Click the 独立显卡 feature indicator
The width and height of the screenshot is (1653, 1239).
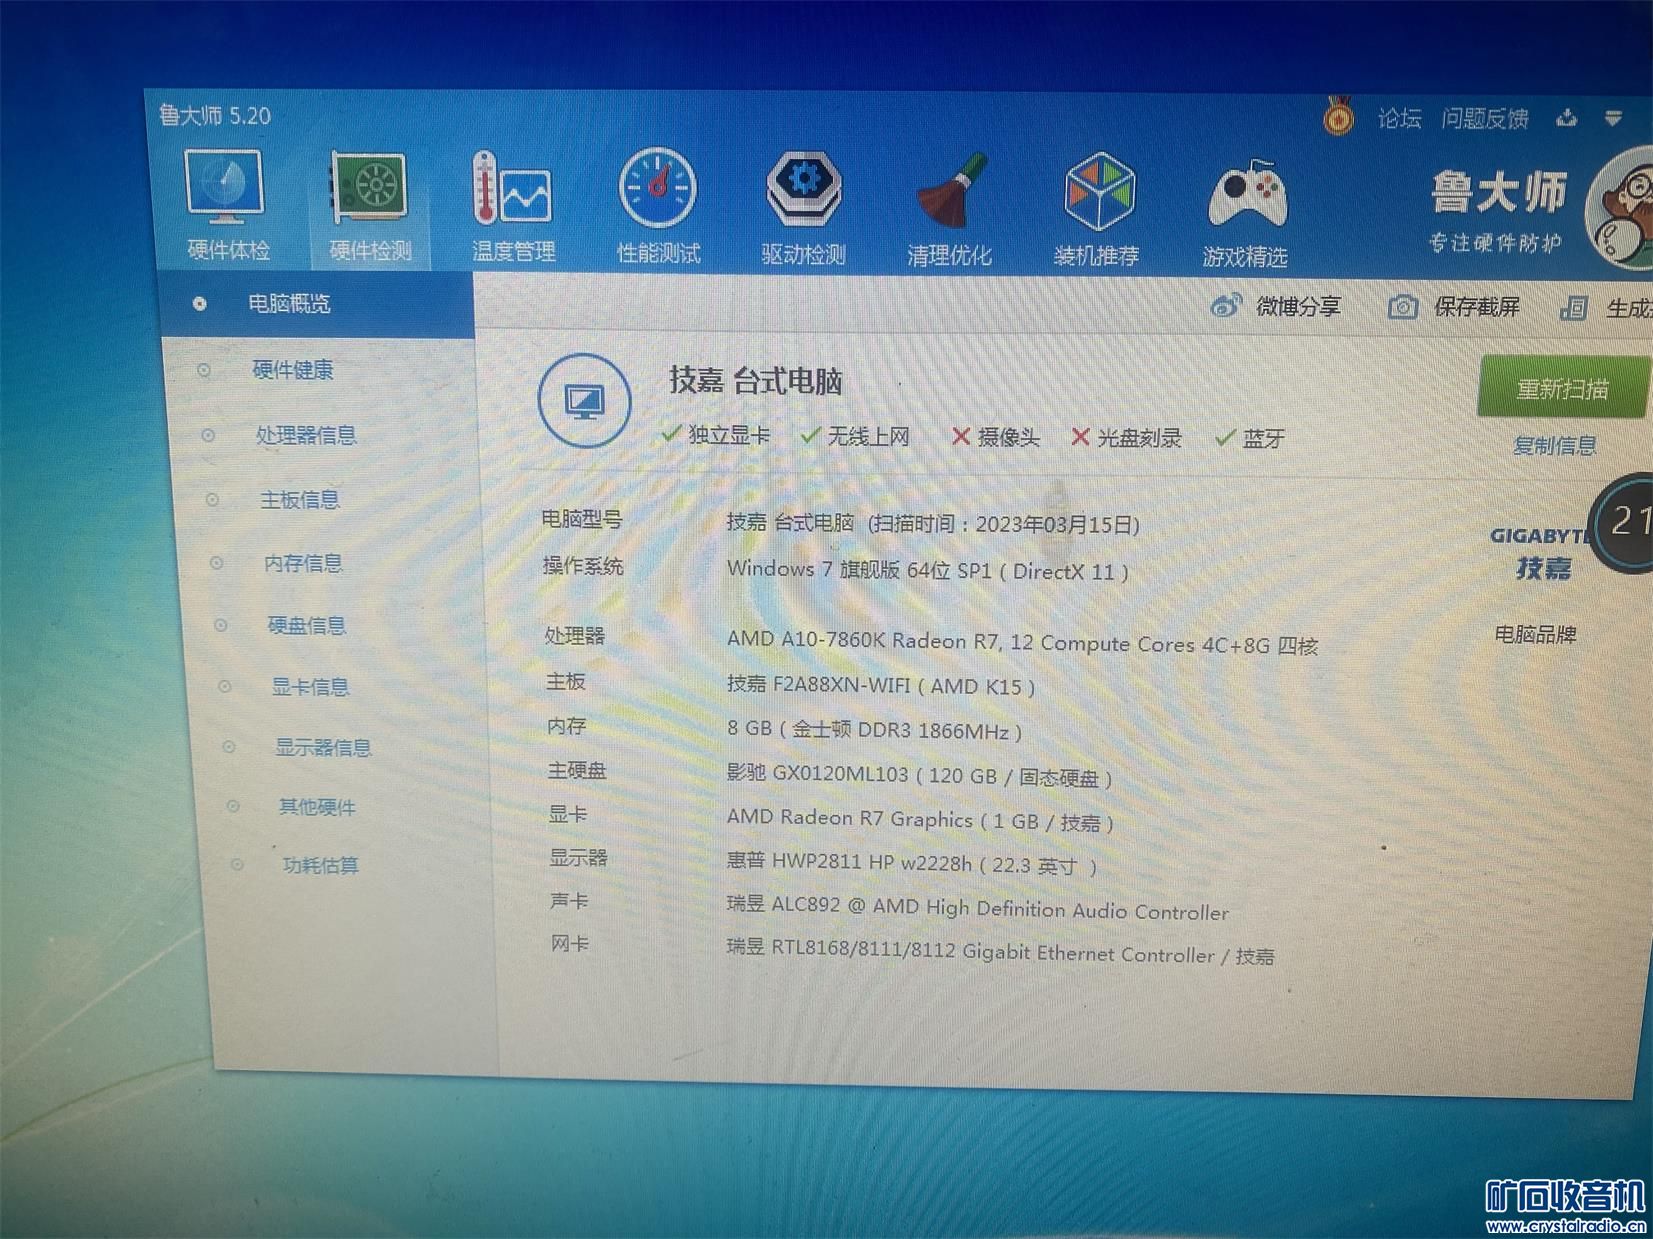[x=716, y=435]
